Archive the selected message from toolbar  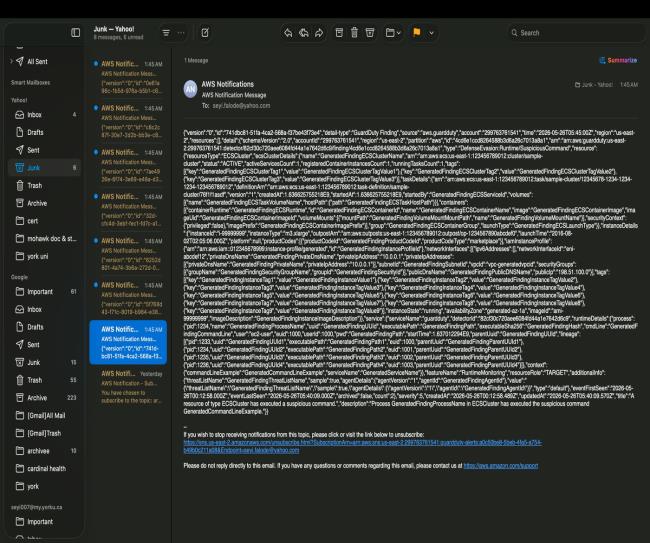pyautogui.click(x=339, y=32)
